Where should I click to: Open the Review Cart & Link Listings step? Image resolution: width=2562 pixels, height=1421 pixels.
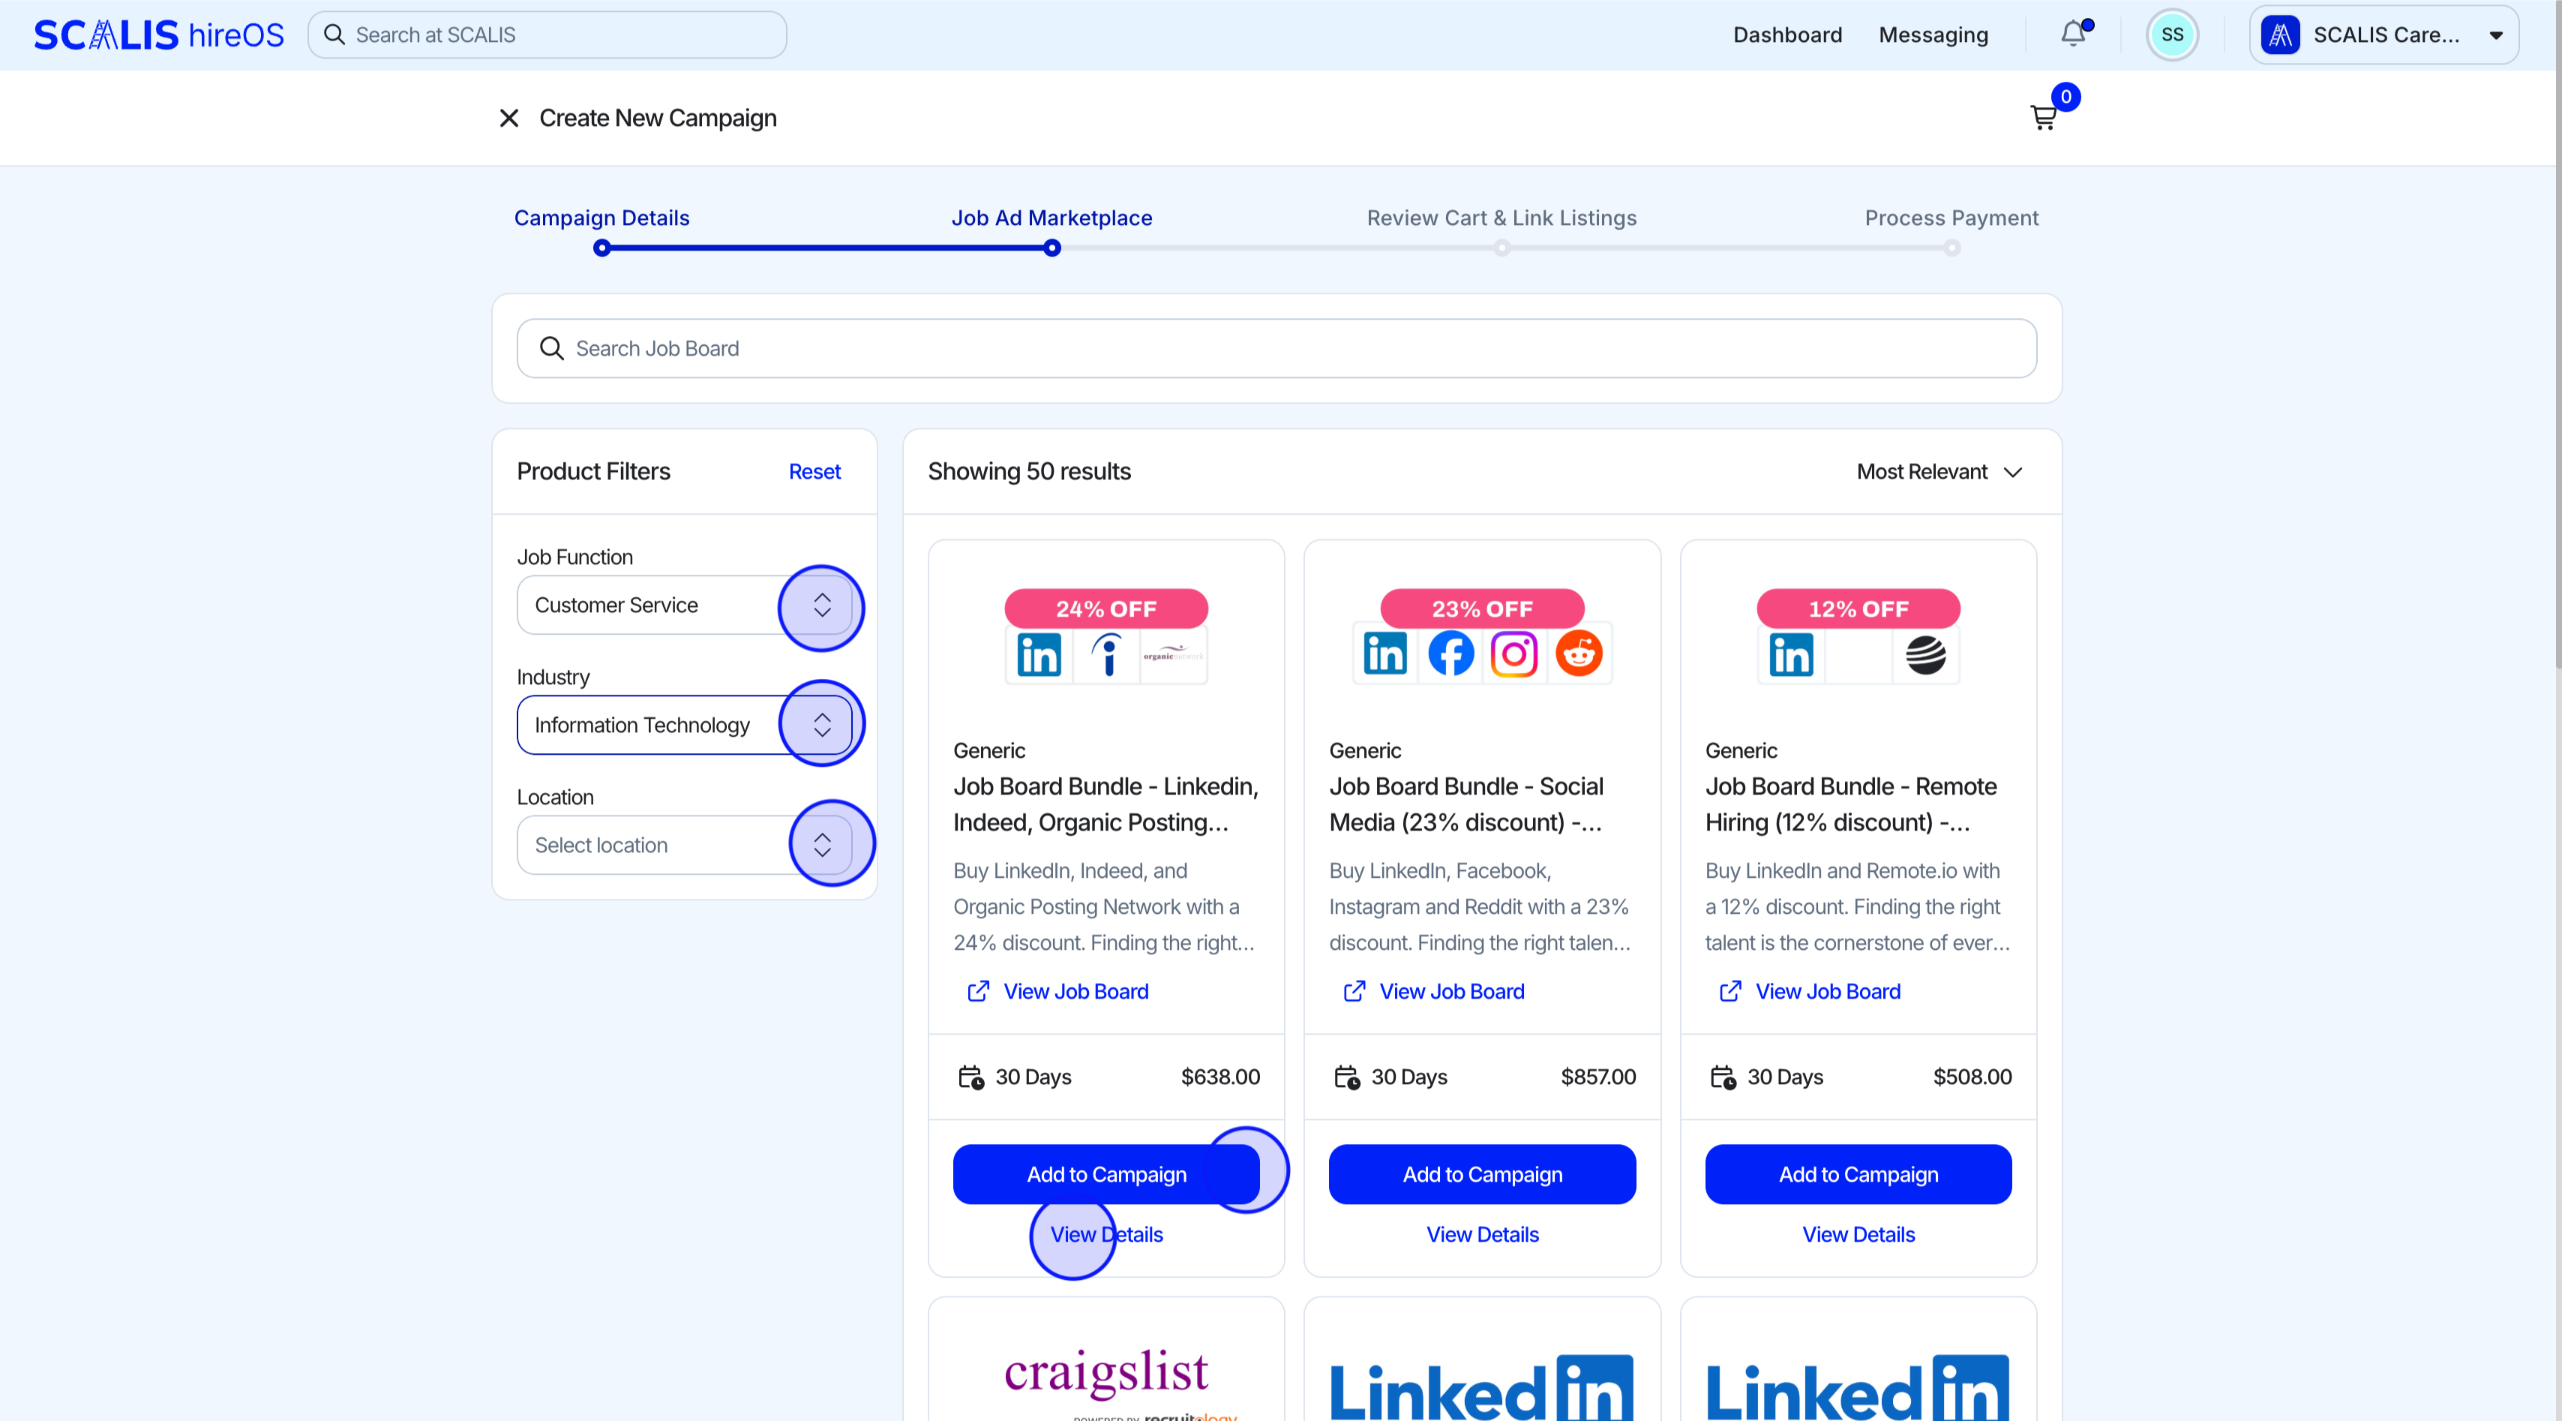(x=1501, y=218)
